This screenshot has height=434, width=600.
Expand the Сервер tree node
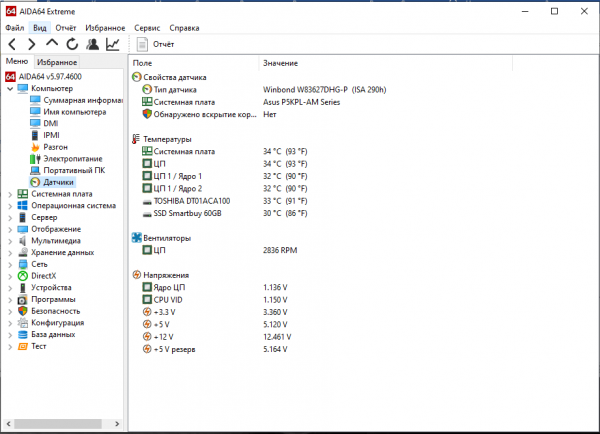pyautogui.click(x=10, y=218)
